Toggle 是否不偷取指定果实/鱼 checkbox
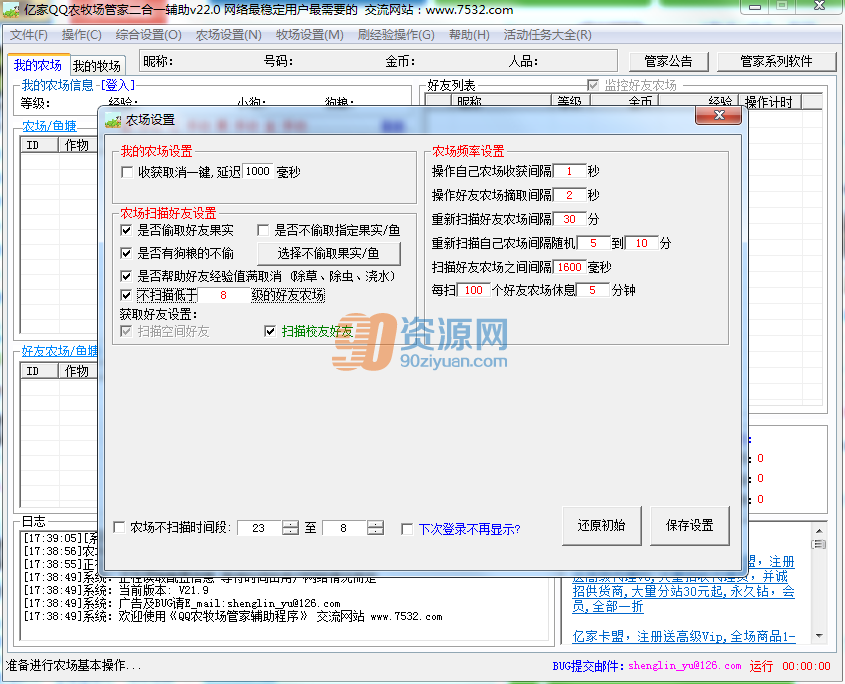The width and height of the screenshot is (845, 684). pyautogui.click(x=263, y=231)
